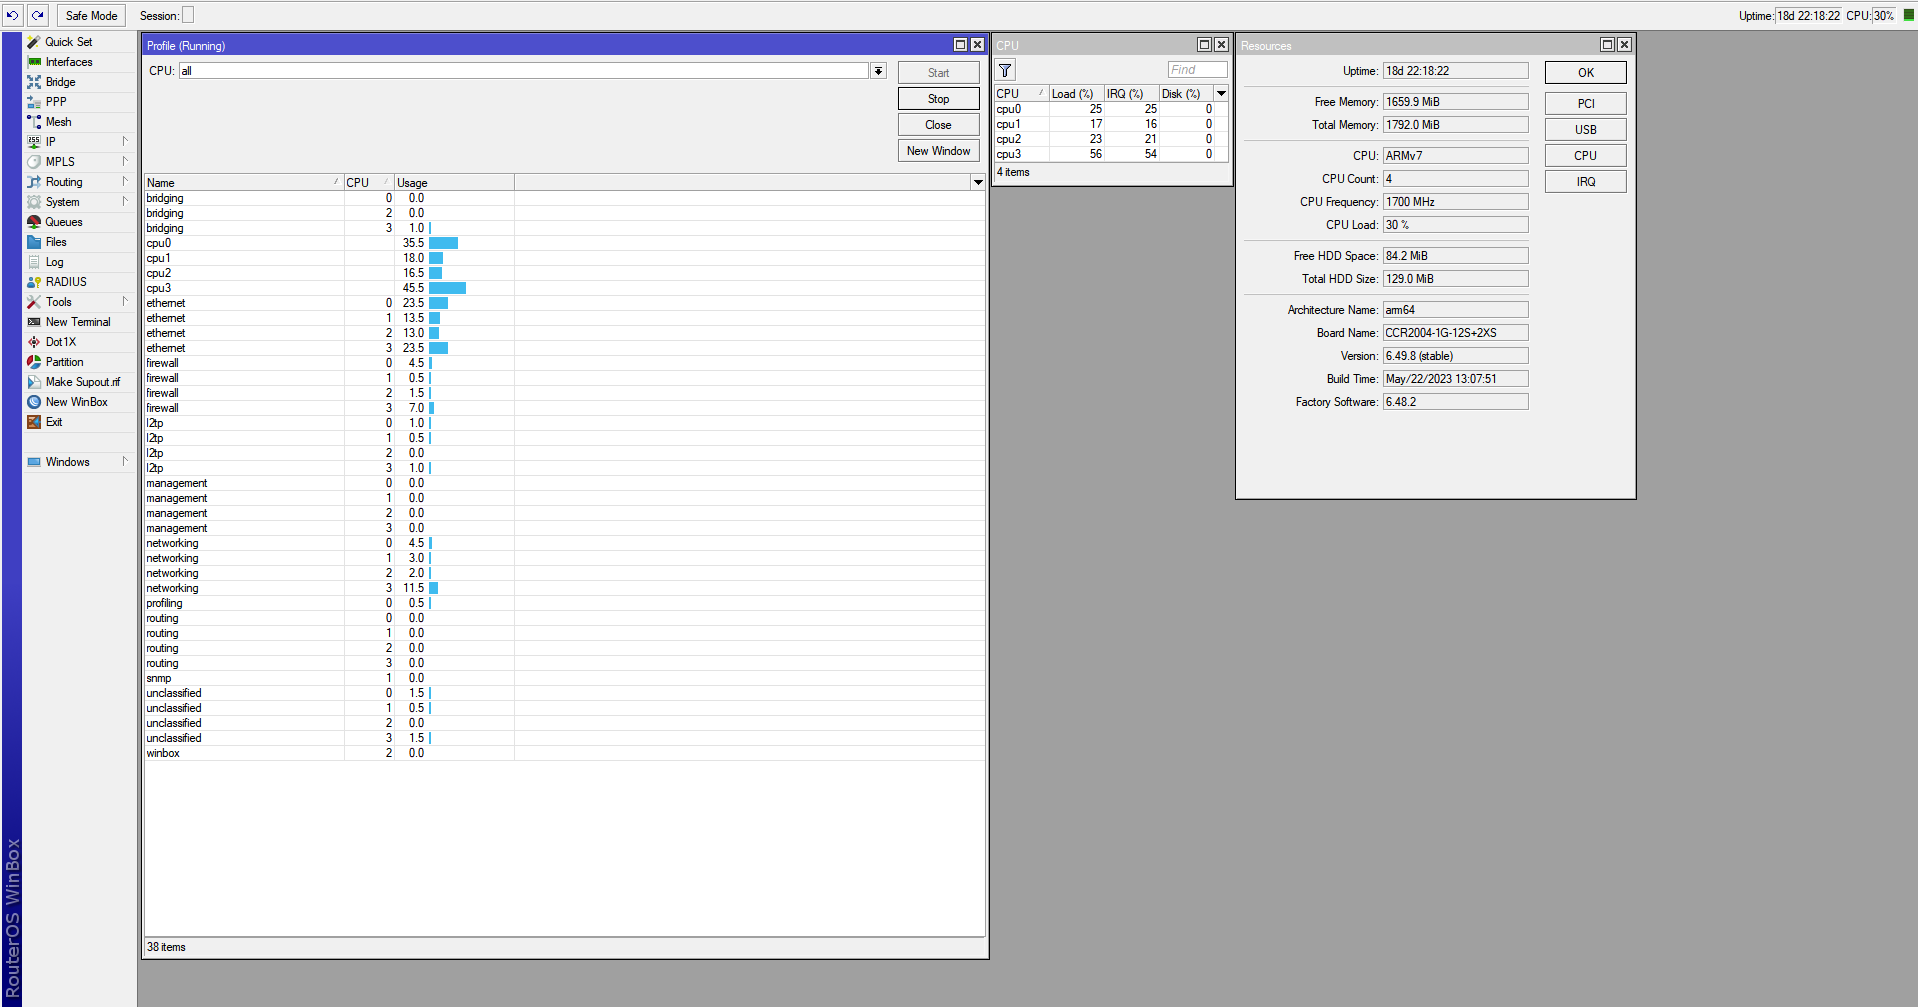The height and width of the screenshot is (1007, 1918).
Task: Click the IRQ button in Resources
Action: (x=1585, y=182)
